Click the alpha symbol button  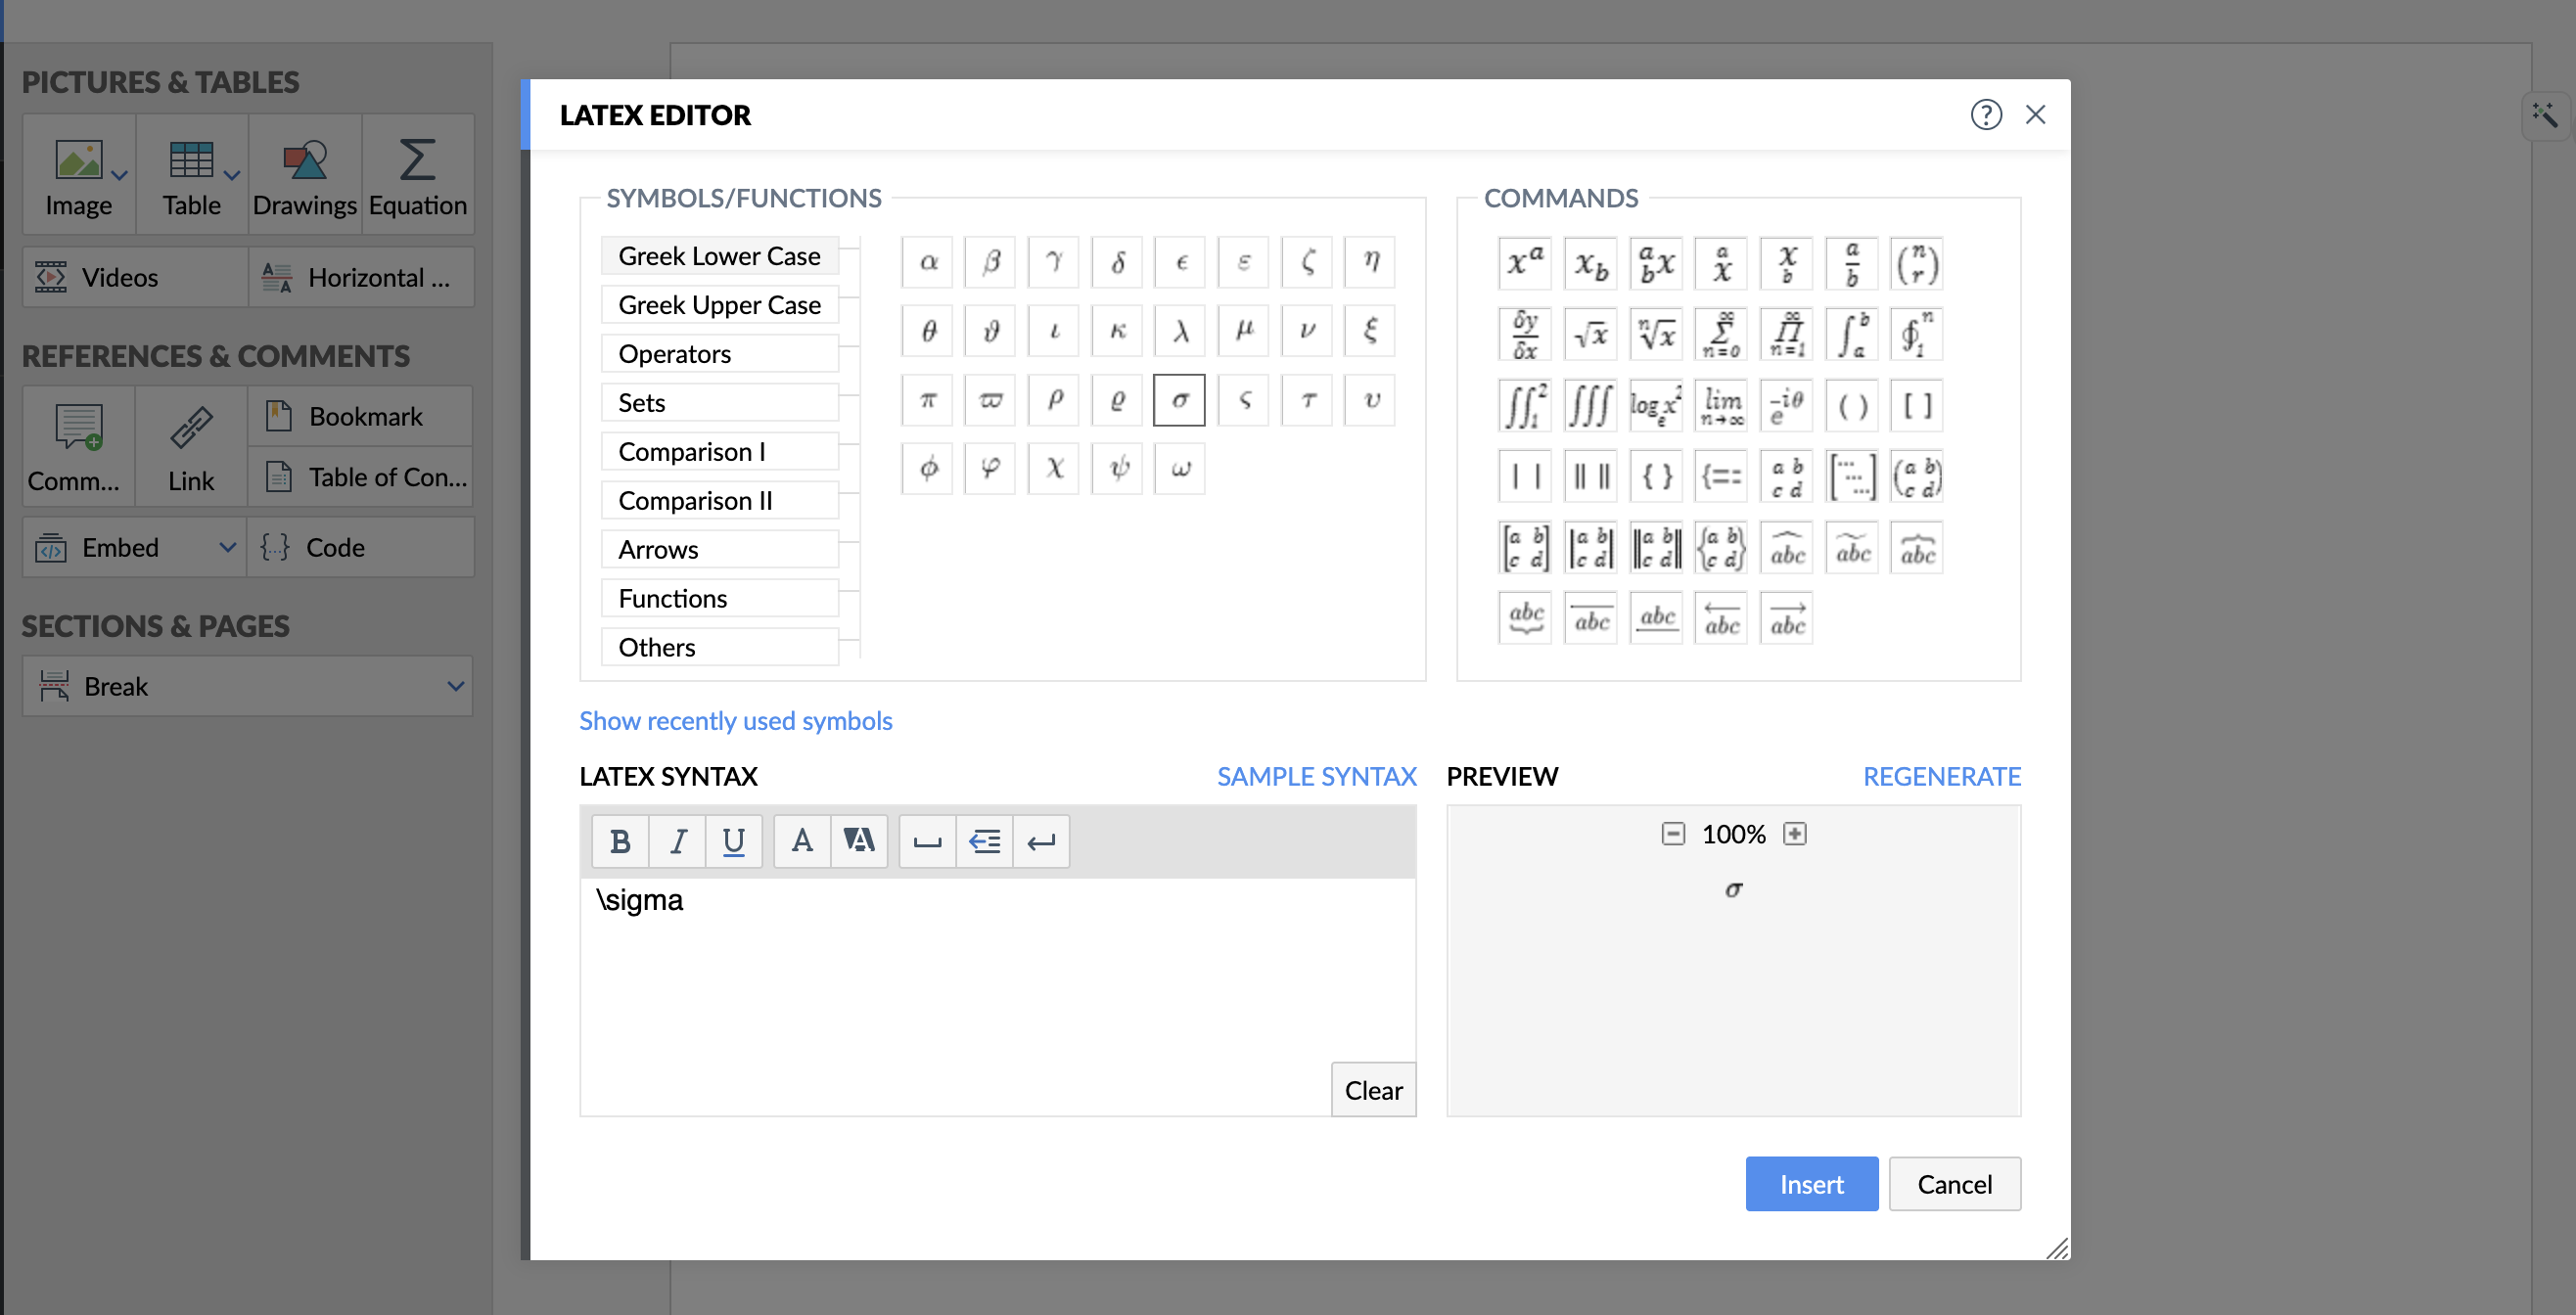(x=927, y=262)
